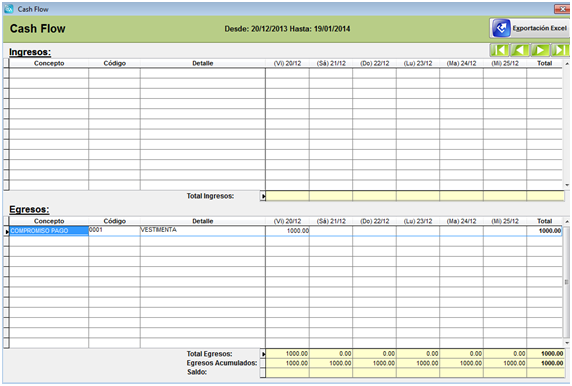The image size is (572, 386).
Task: Click Ingresos Total column header
Action: 544,63
